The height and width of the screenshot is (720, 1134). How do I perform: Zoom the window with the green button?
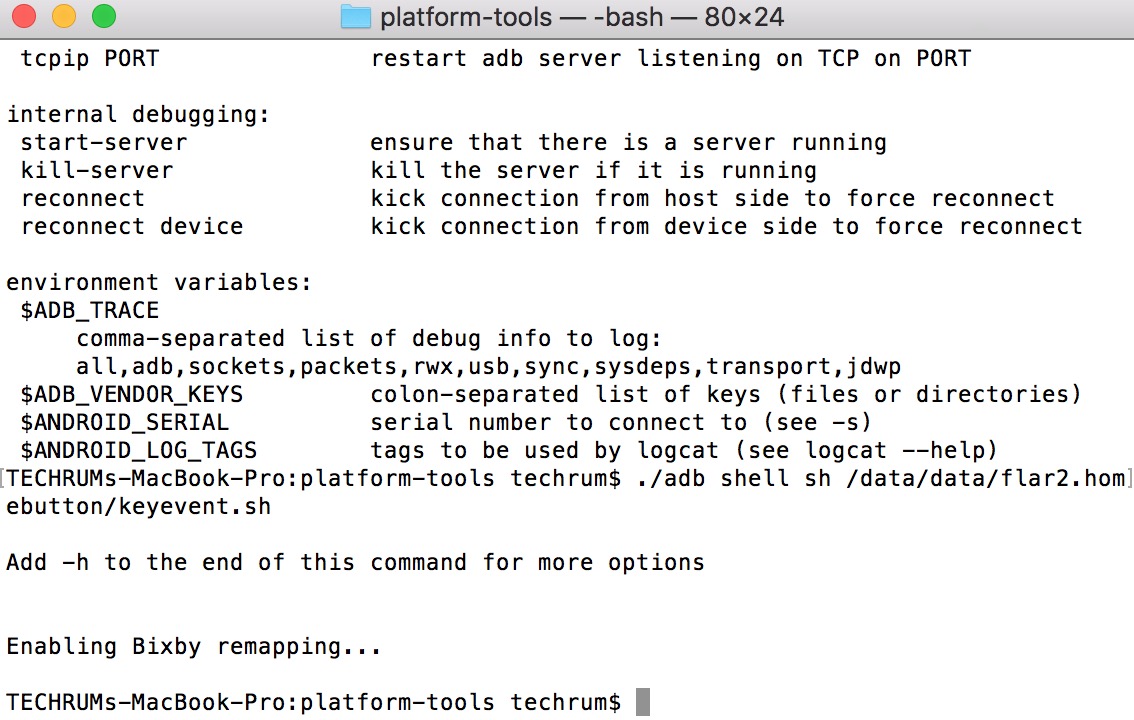pos(103,17)
